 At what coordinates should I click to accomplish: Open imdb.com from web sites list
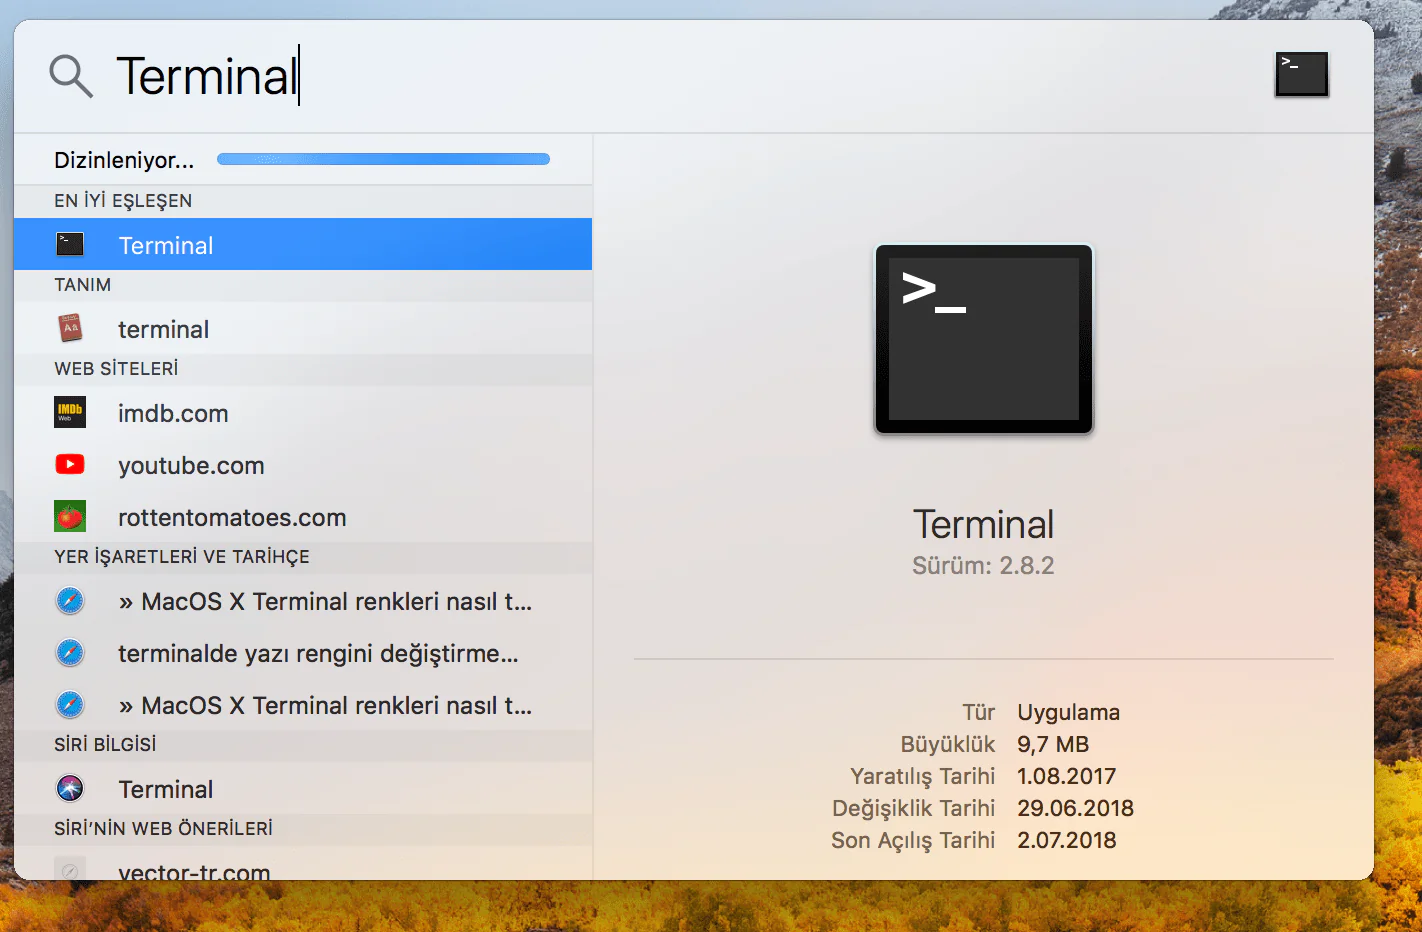[173, 412]
